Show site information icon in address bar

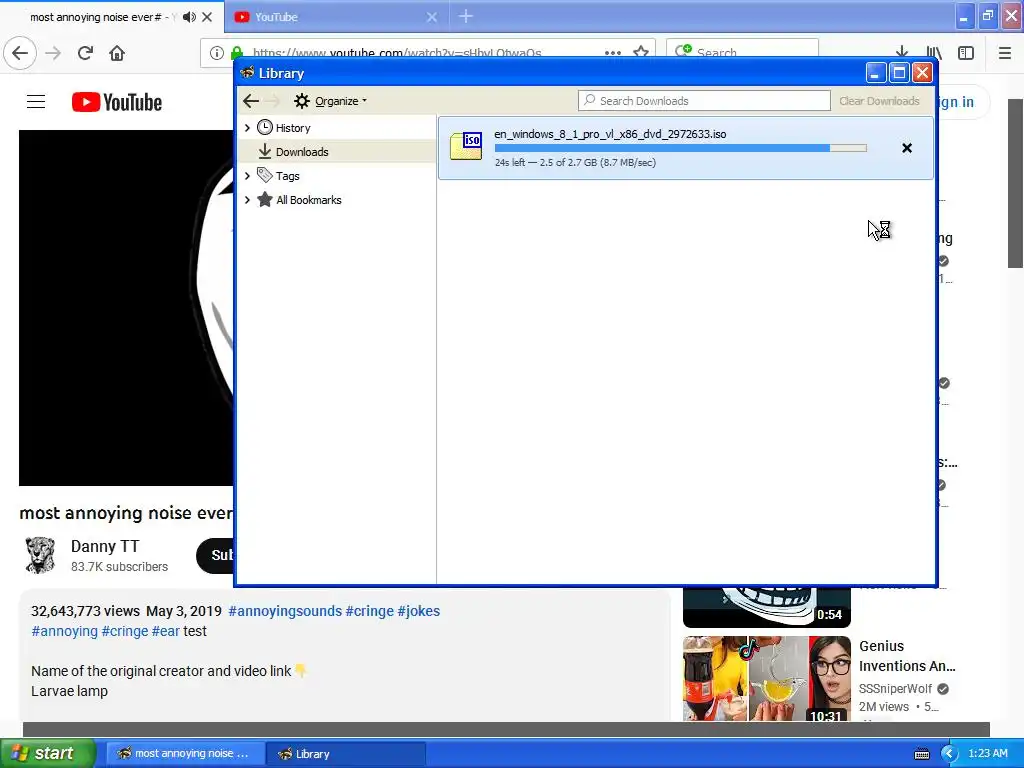[x=217, y=53]
